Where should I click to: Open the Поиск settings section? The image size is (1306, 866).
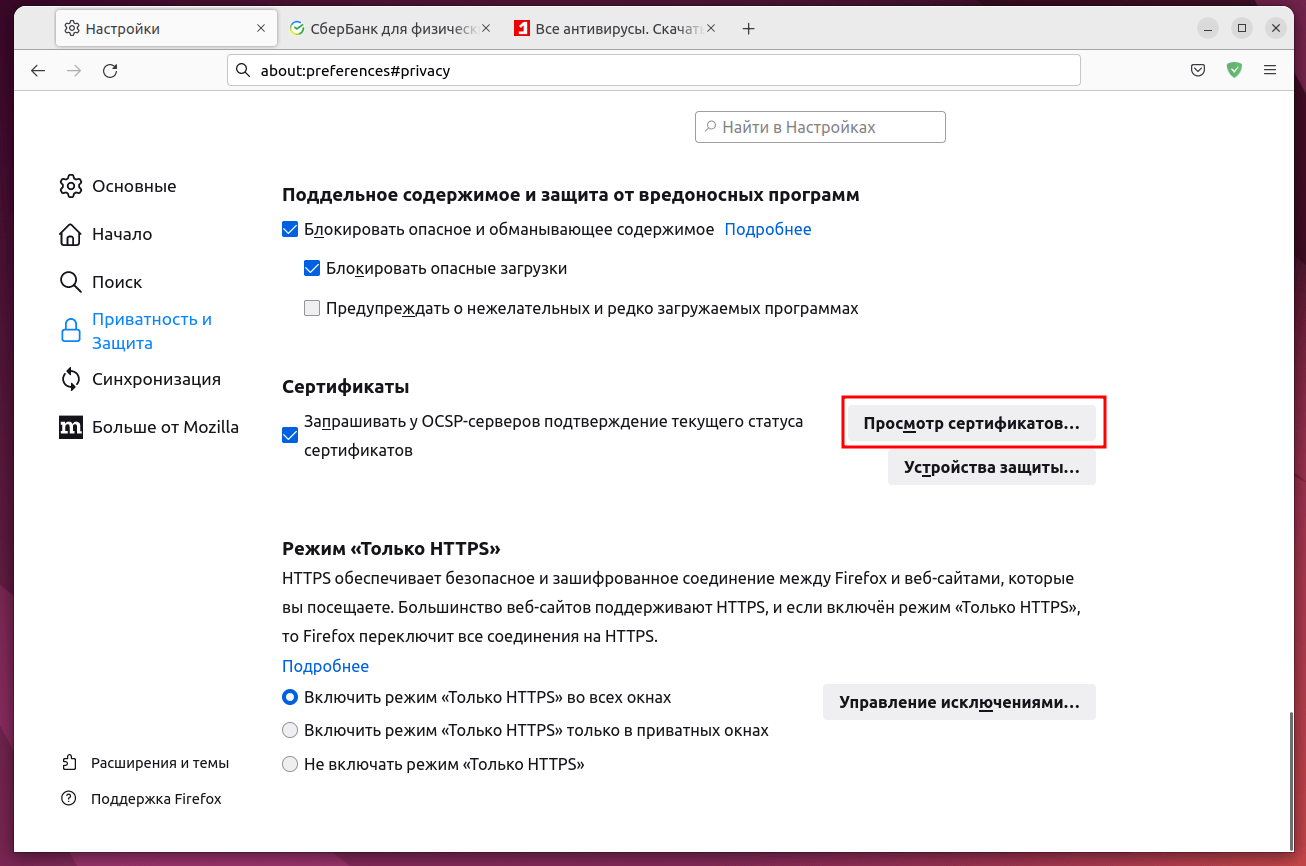point(117,282)
